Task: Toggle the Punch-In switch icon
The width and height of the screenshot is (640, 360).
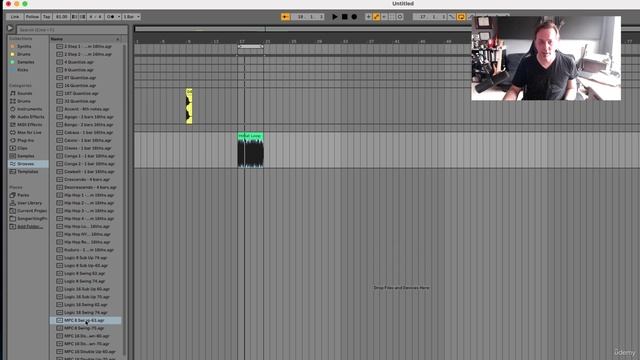Action: point(452,17)
